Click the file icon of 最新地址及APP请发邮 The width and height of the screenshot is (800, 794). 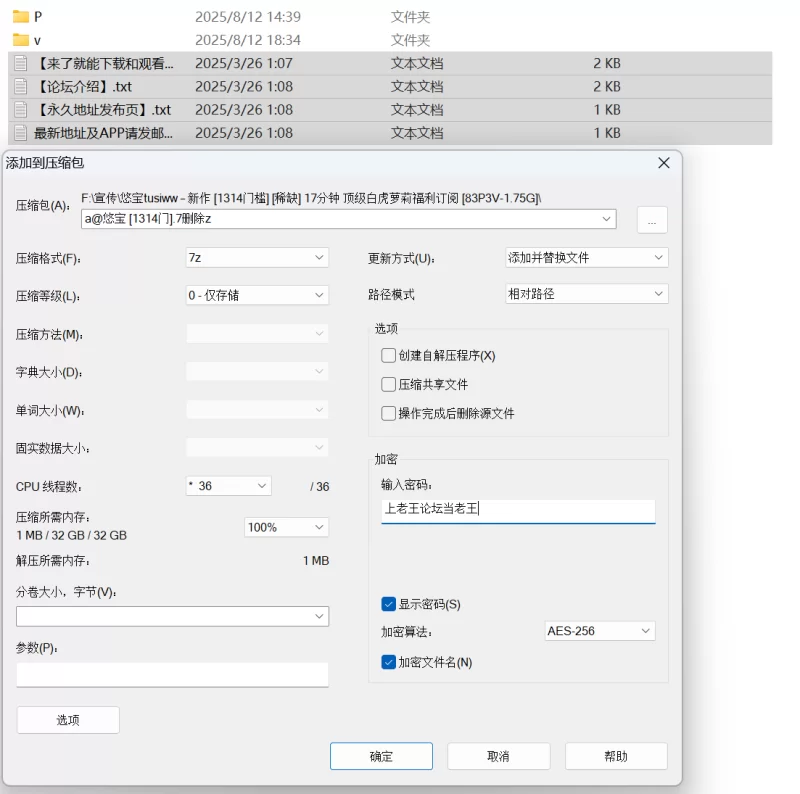point(20,133)
